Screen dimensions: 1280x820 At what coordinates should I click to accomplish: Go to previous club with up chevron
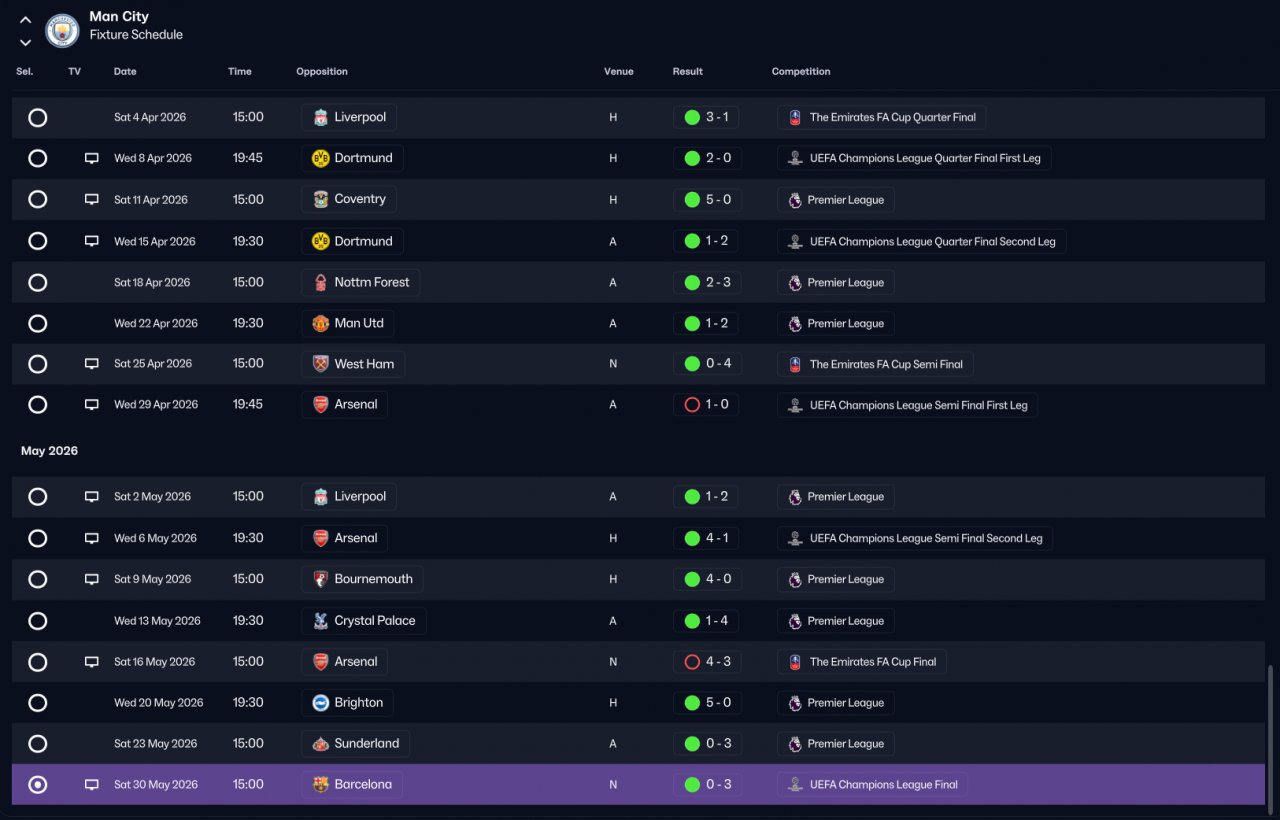26,20
